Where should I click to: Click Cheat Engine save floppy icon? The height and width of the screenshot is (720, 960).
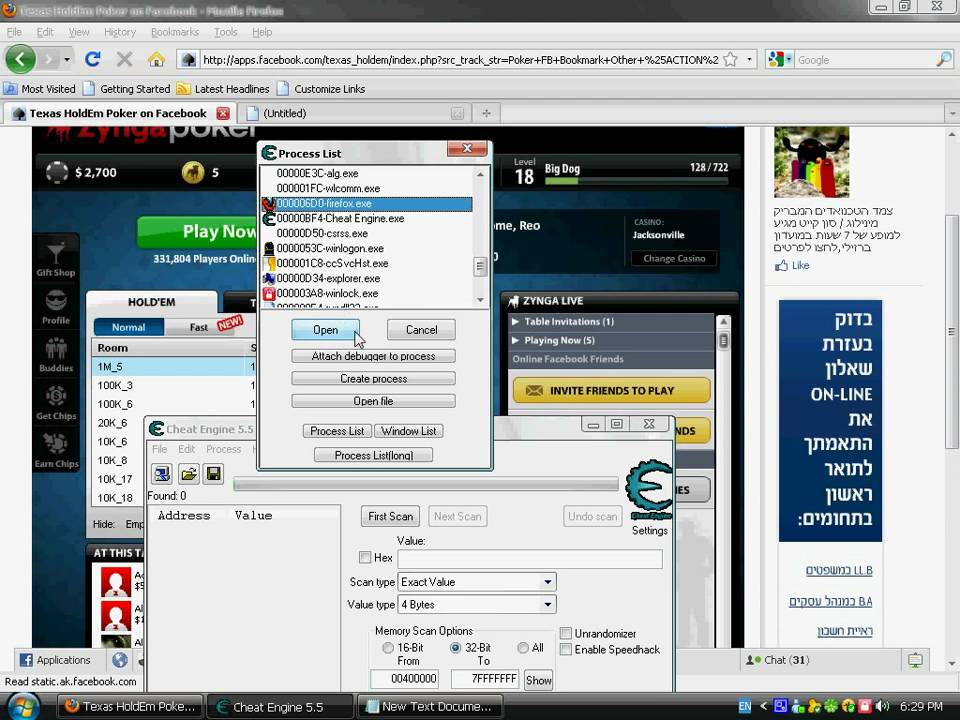point(214,473)
